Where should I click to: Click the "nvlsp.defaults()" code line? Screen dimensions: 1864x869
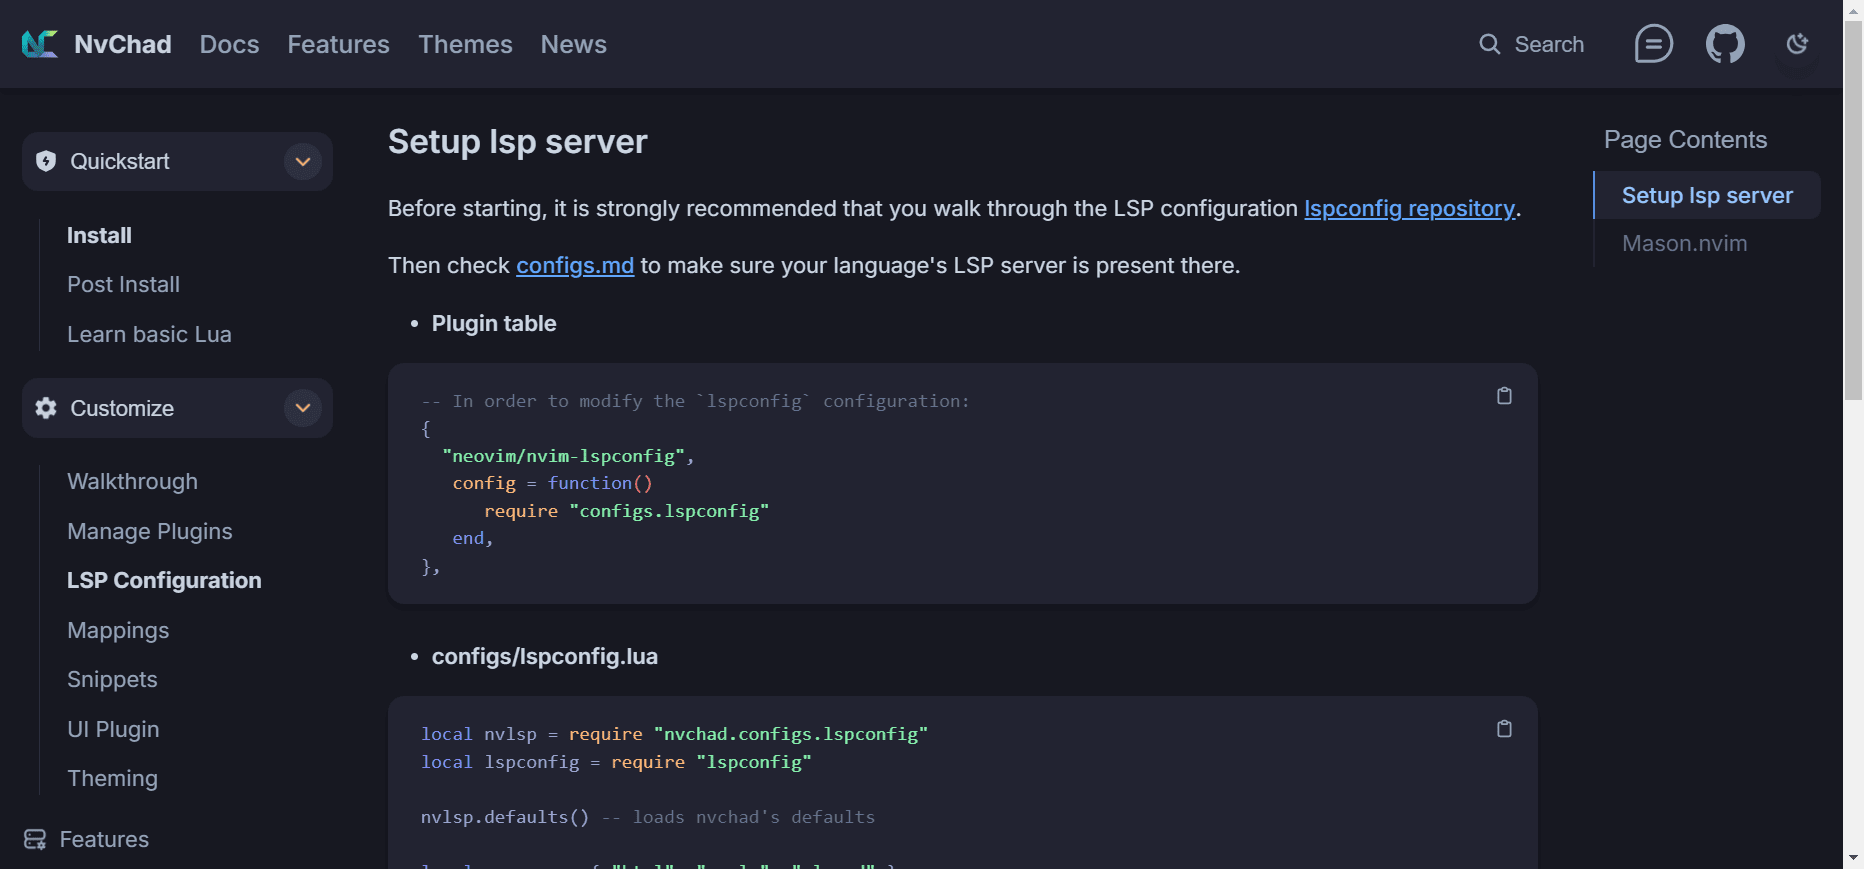click(505, 817)
